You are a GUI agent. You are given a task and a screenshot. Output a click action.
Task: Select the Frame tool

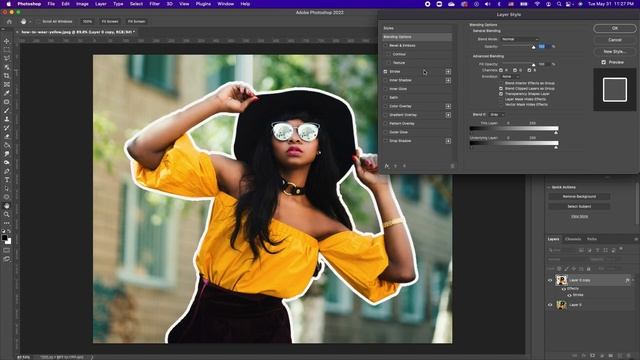[x=7, y=84]
